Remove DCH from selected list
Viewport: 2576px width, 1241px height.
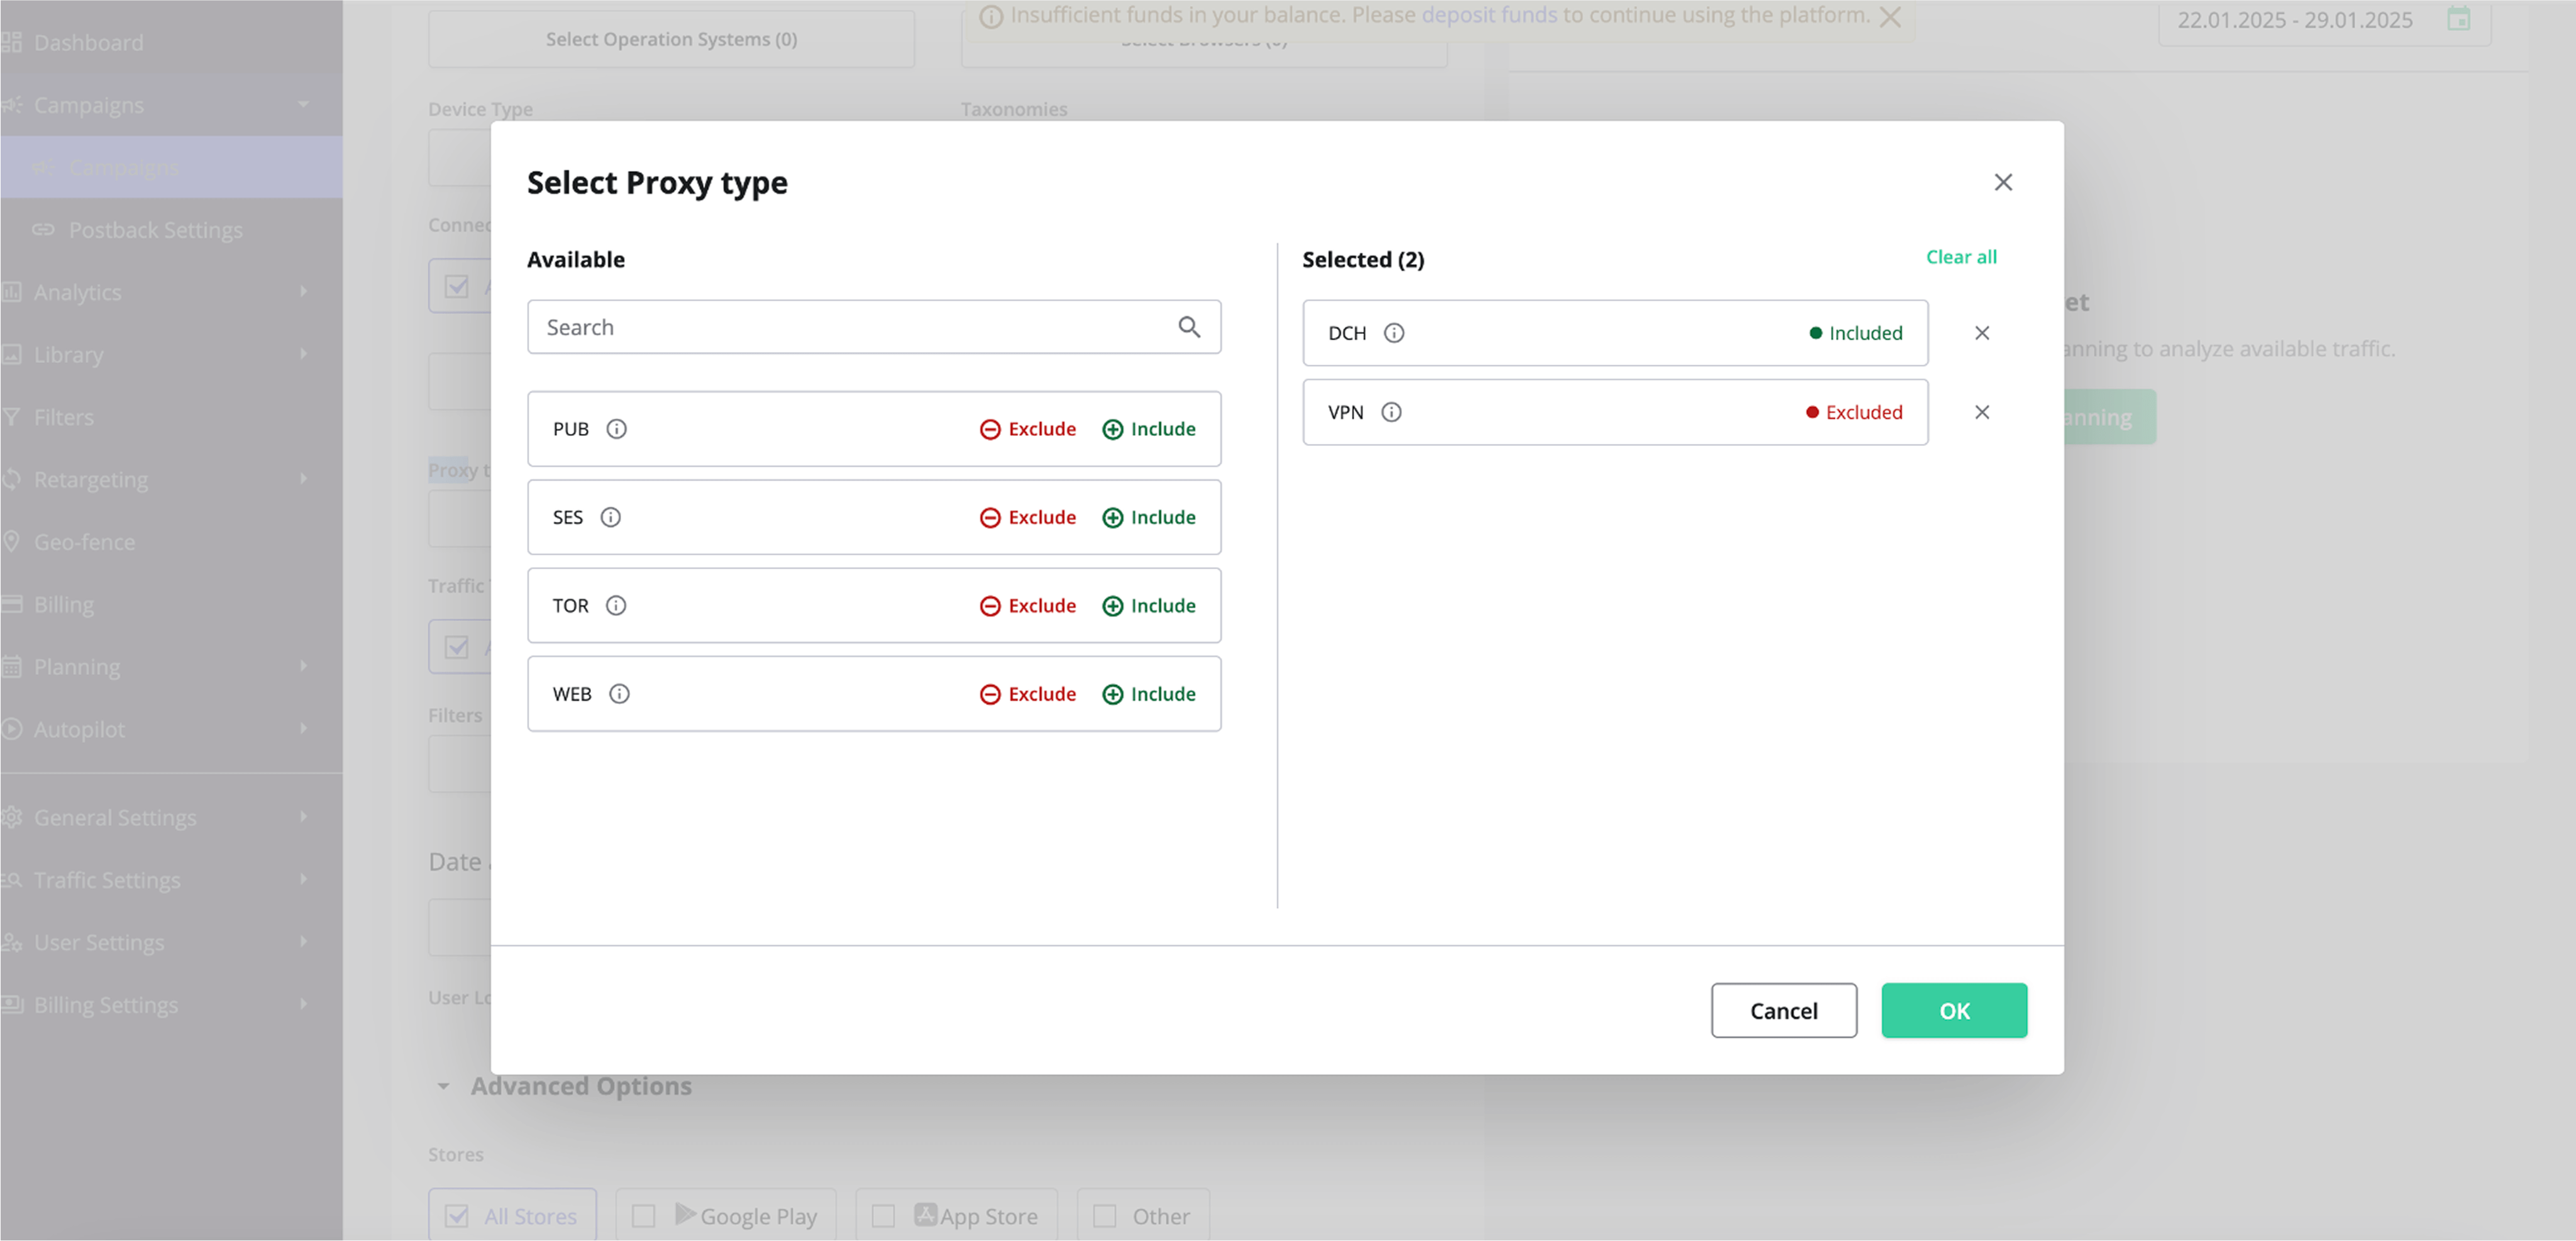coord(1982,333)
